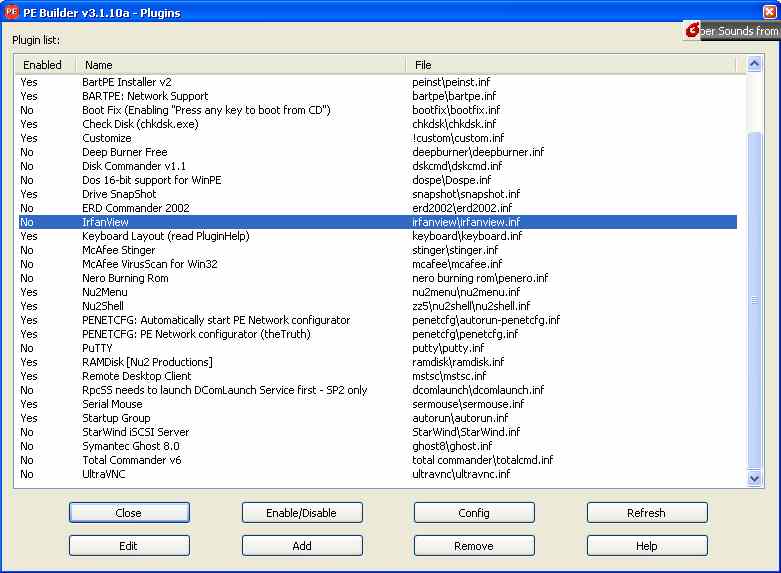Select the highlighted IrfanView row

click(378, 222)
